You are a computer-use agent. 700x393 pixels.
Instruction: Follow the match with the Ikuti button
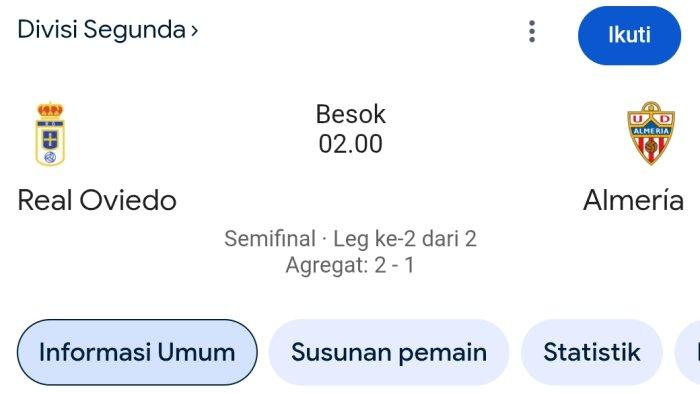coord(629,35)
